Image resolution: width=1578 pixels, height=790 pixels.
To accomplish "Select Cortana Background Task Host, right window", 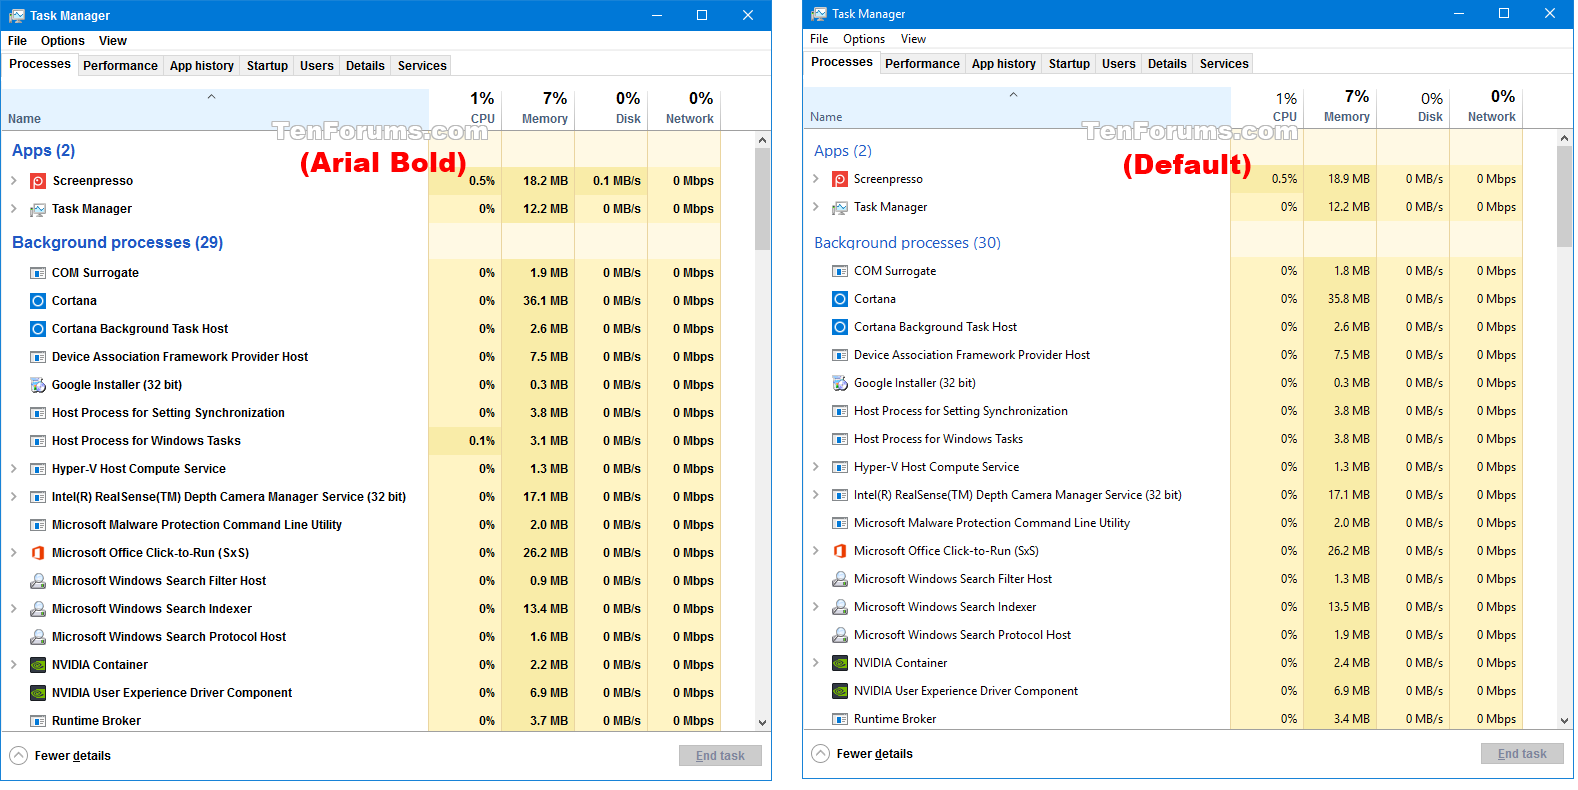I will click(1163, 327).
